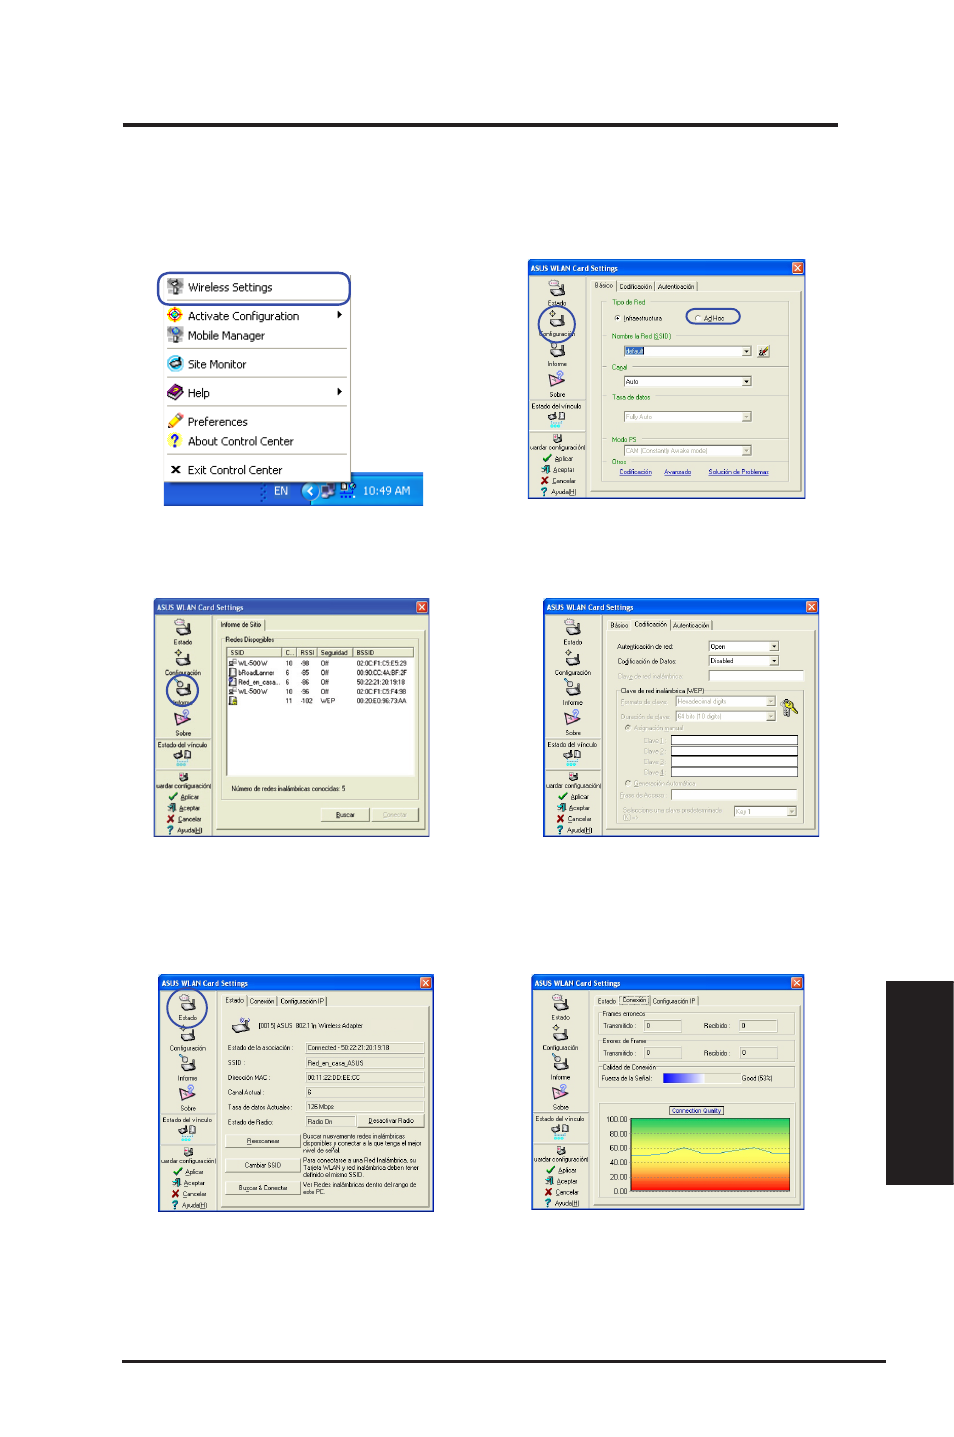
Task: Open the Formato de clave dropdown
Action: click(771, 702)
